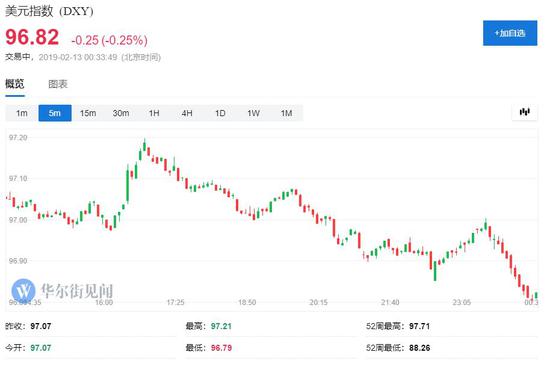The image size is (550, 370).
Task: Click the 18:50 time axis label
Action: pyautogui.click(x=247, y=302)
